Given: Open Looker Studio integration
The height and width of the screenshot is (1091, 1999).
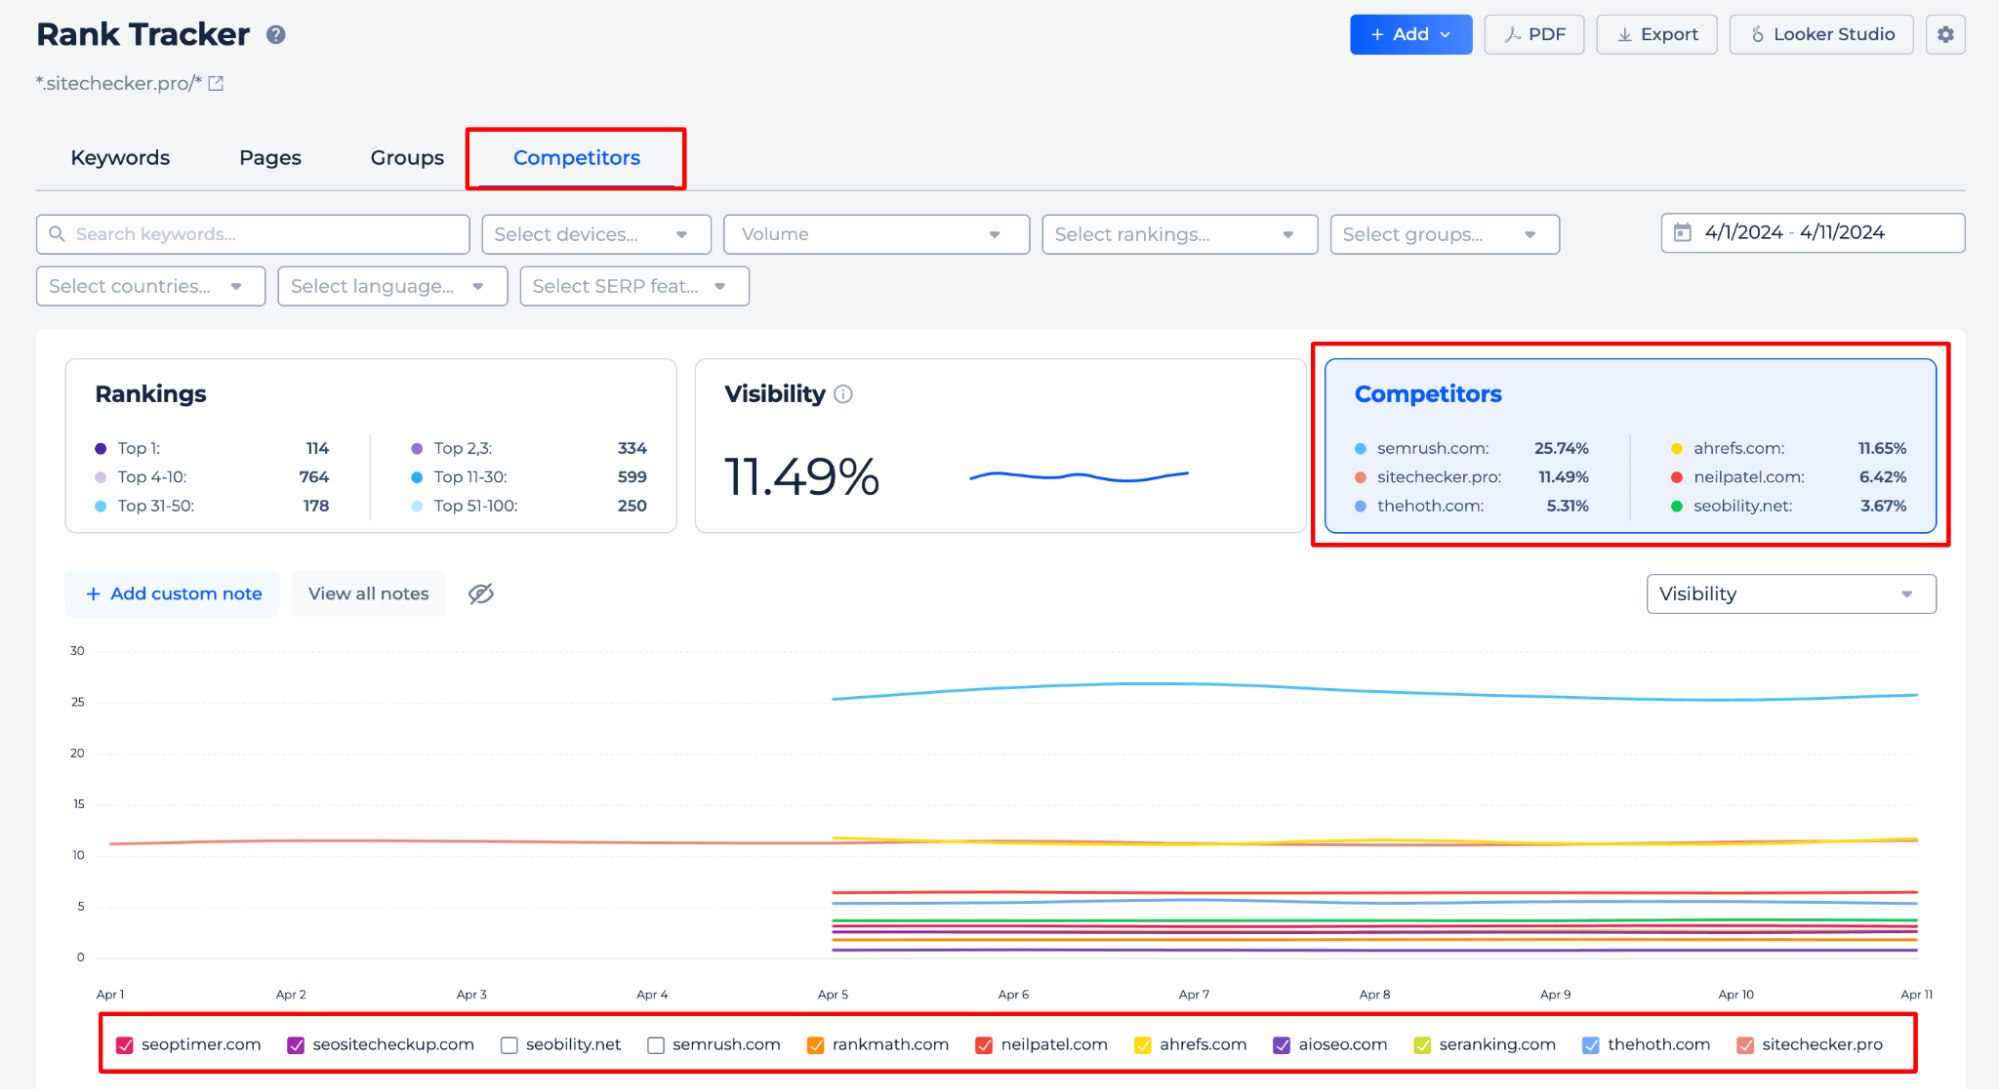Looking at the screenshot, I should click(x=1821, y=35).
